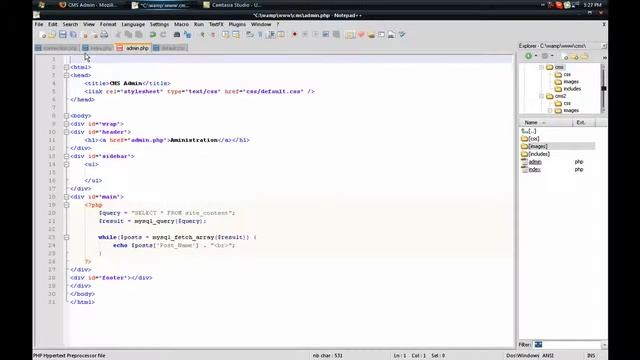The height and width of the screenshot is (360, 640).
Task: Collapse the <html> fold marker
Action: 66,67
